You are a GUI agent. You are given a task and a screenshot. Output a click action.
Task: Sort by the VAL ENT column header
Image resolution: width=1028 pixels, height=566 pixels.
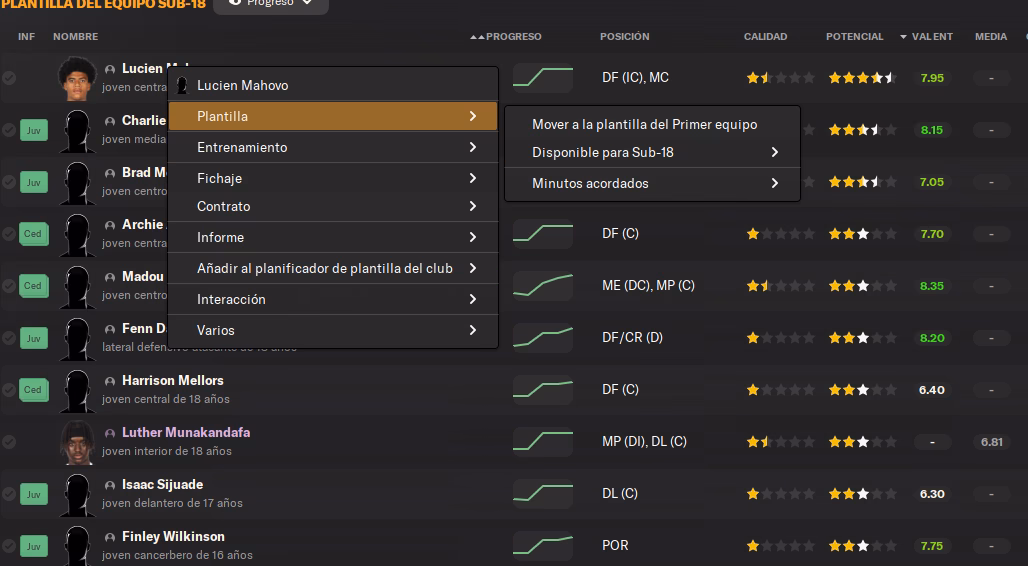coord(932,37)
